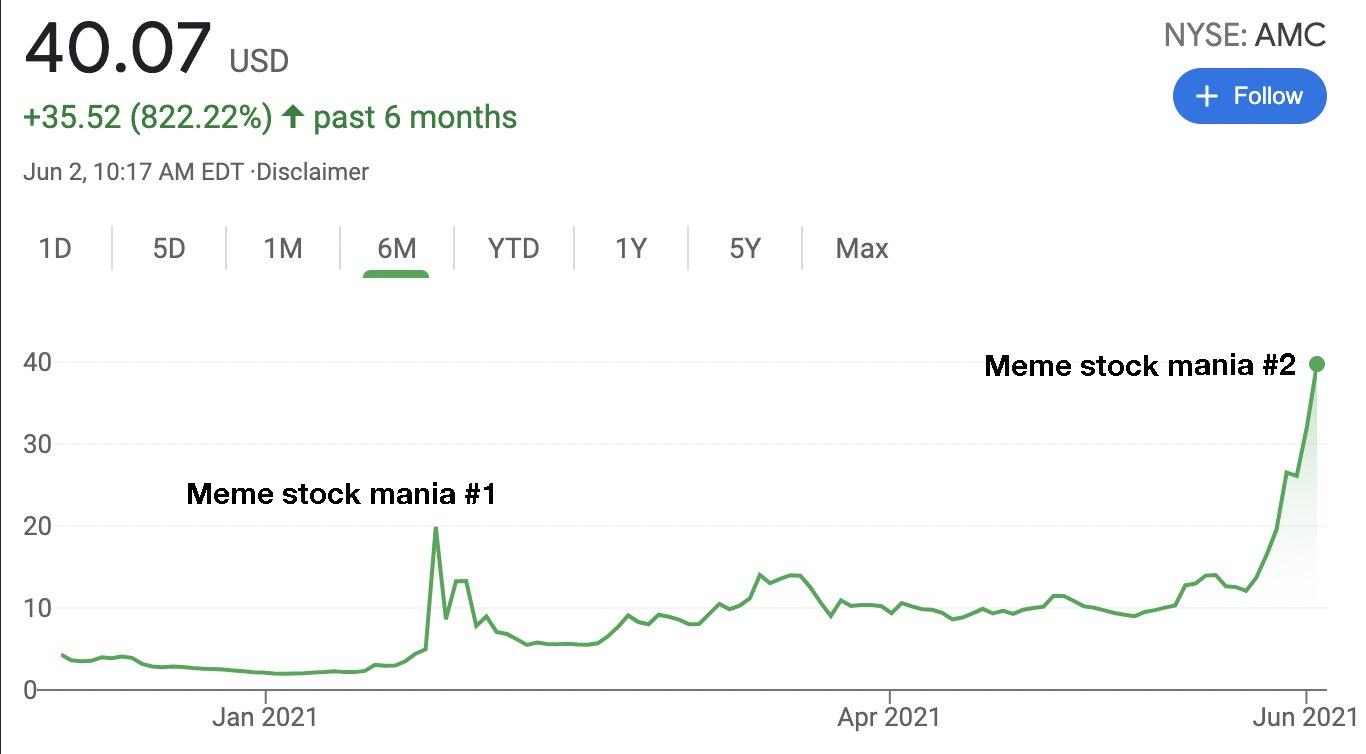Choose the 5Y time range
Viewport: 1366px width, 754px height.
(745, 248)
